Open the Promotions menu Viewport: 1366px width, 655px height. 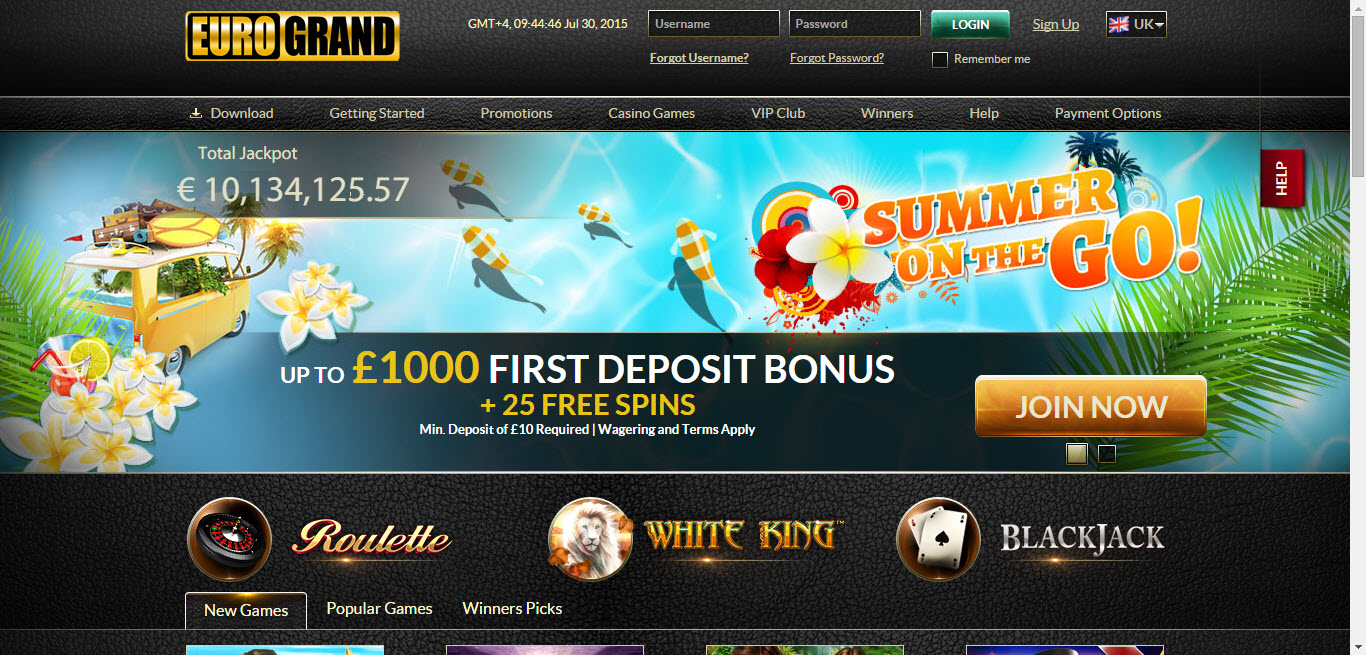pos(516,113)
